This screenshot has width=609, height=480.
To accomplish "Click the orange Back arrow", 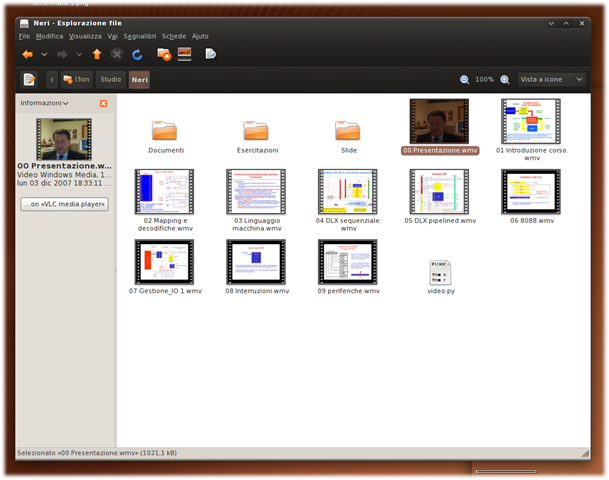I will pos(27,54).
